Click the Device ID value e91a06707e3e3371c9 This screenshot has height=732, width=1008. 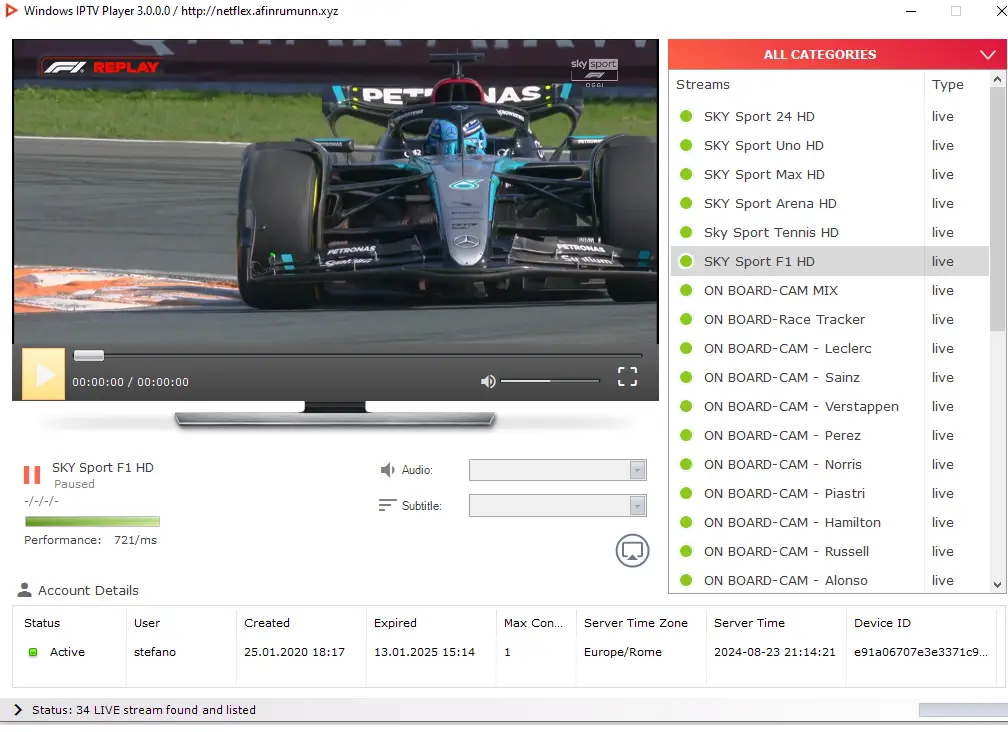(x=921, y=652)
